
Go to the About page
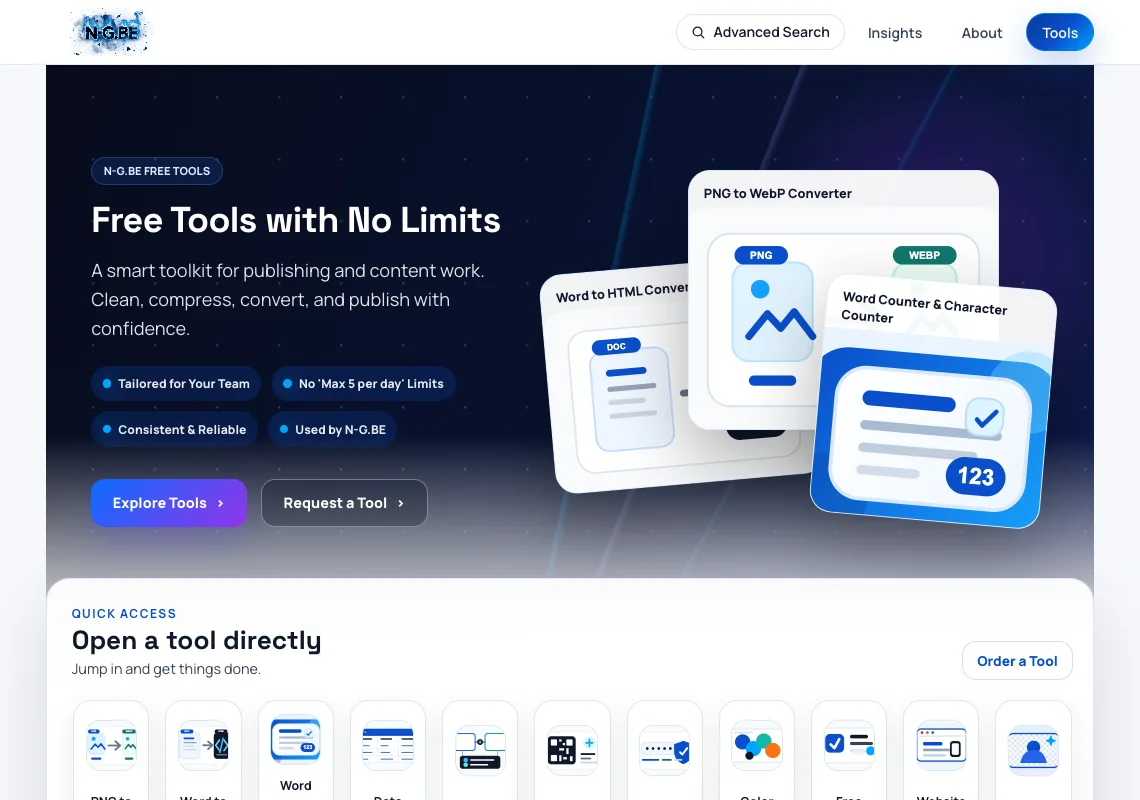[982, 33]
